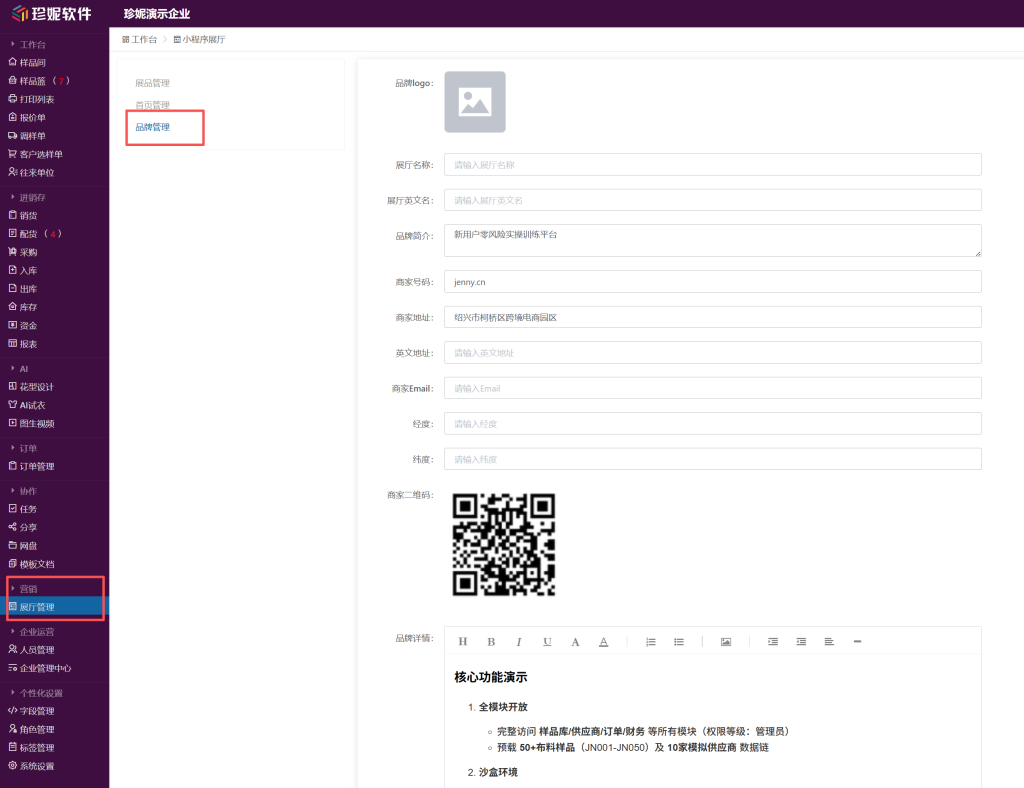Viewport: 1024px width, 788px height.
Task: Click the 商家Email input field
Action: click(x=712, y=388)
